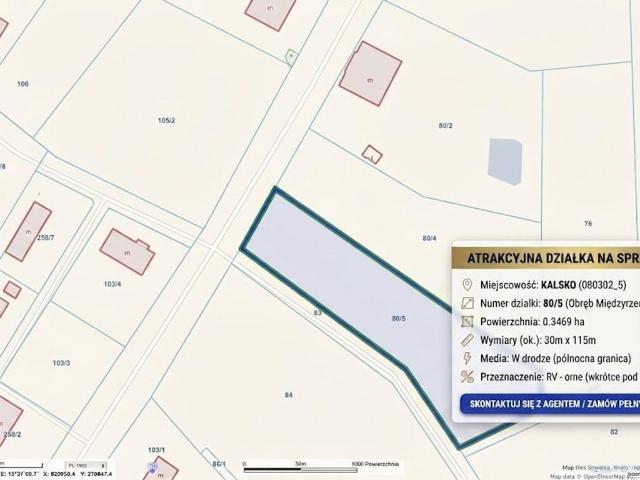640x480 pixels.
Task: Click the blue pond in parcel 80/2
Action: pos(505,161)
